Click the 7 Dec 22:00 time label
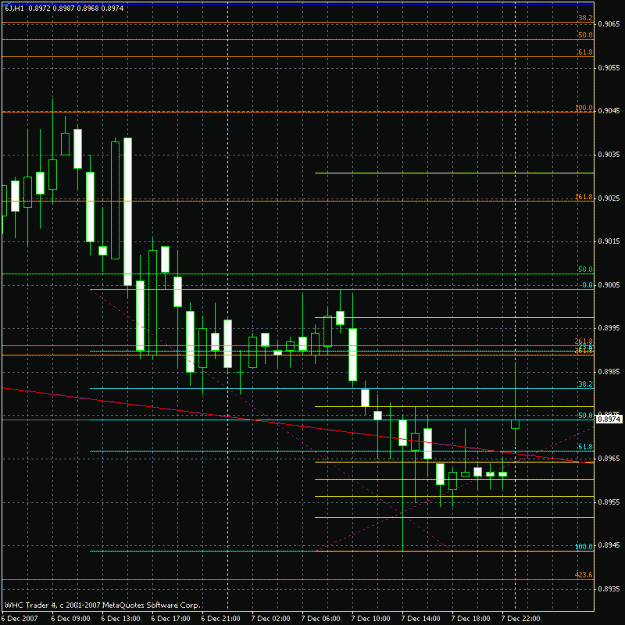625x625 pixels. click(521, 618)
